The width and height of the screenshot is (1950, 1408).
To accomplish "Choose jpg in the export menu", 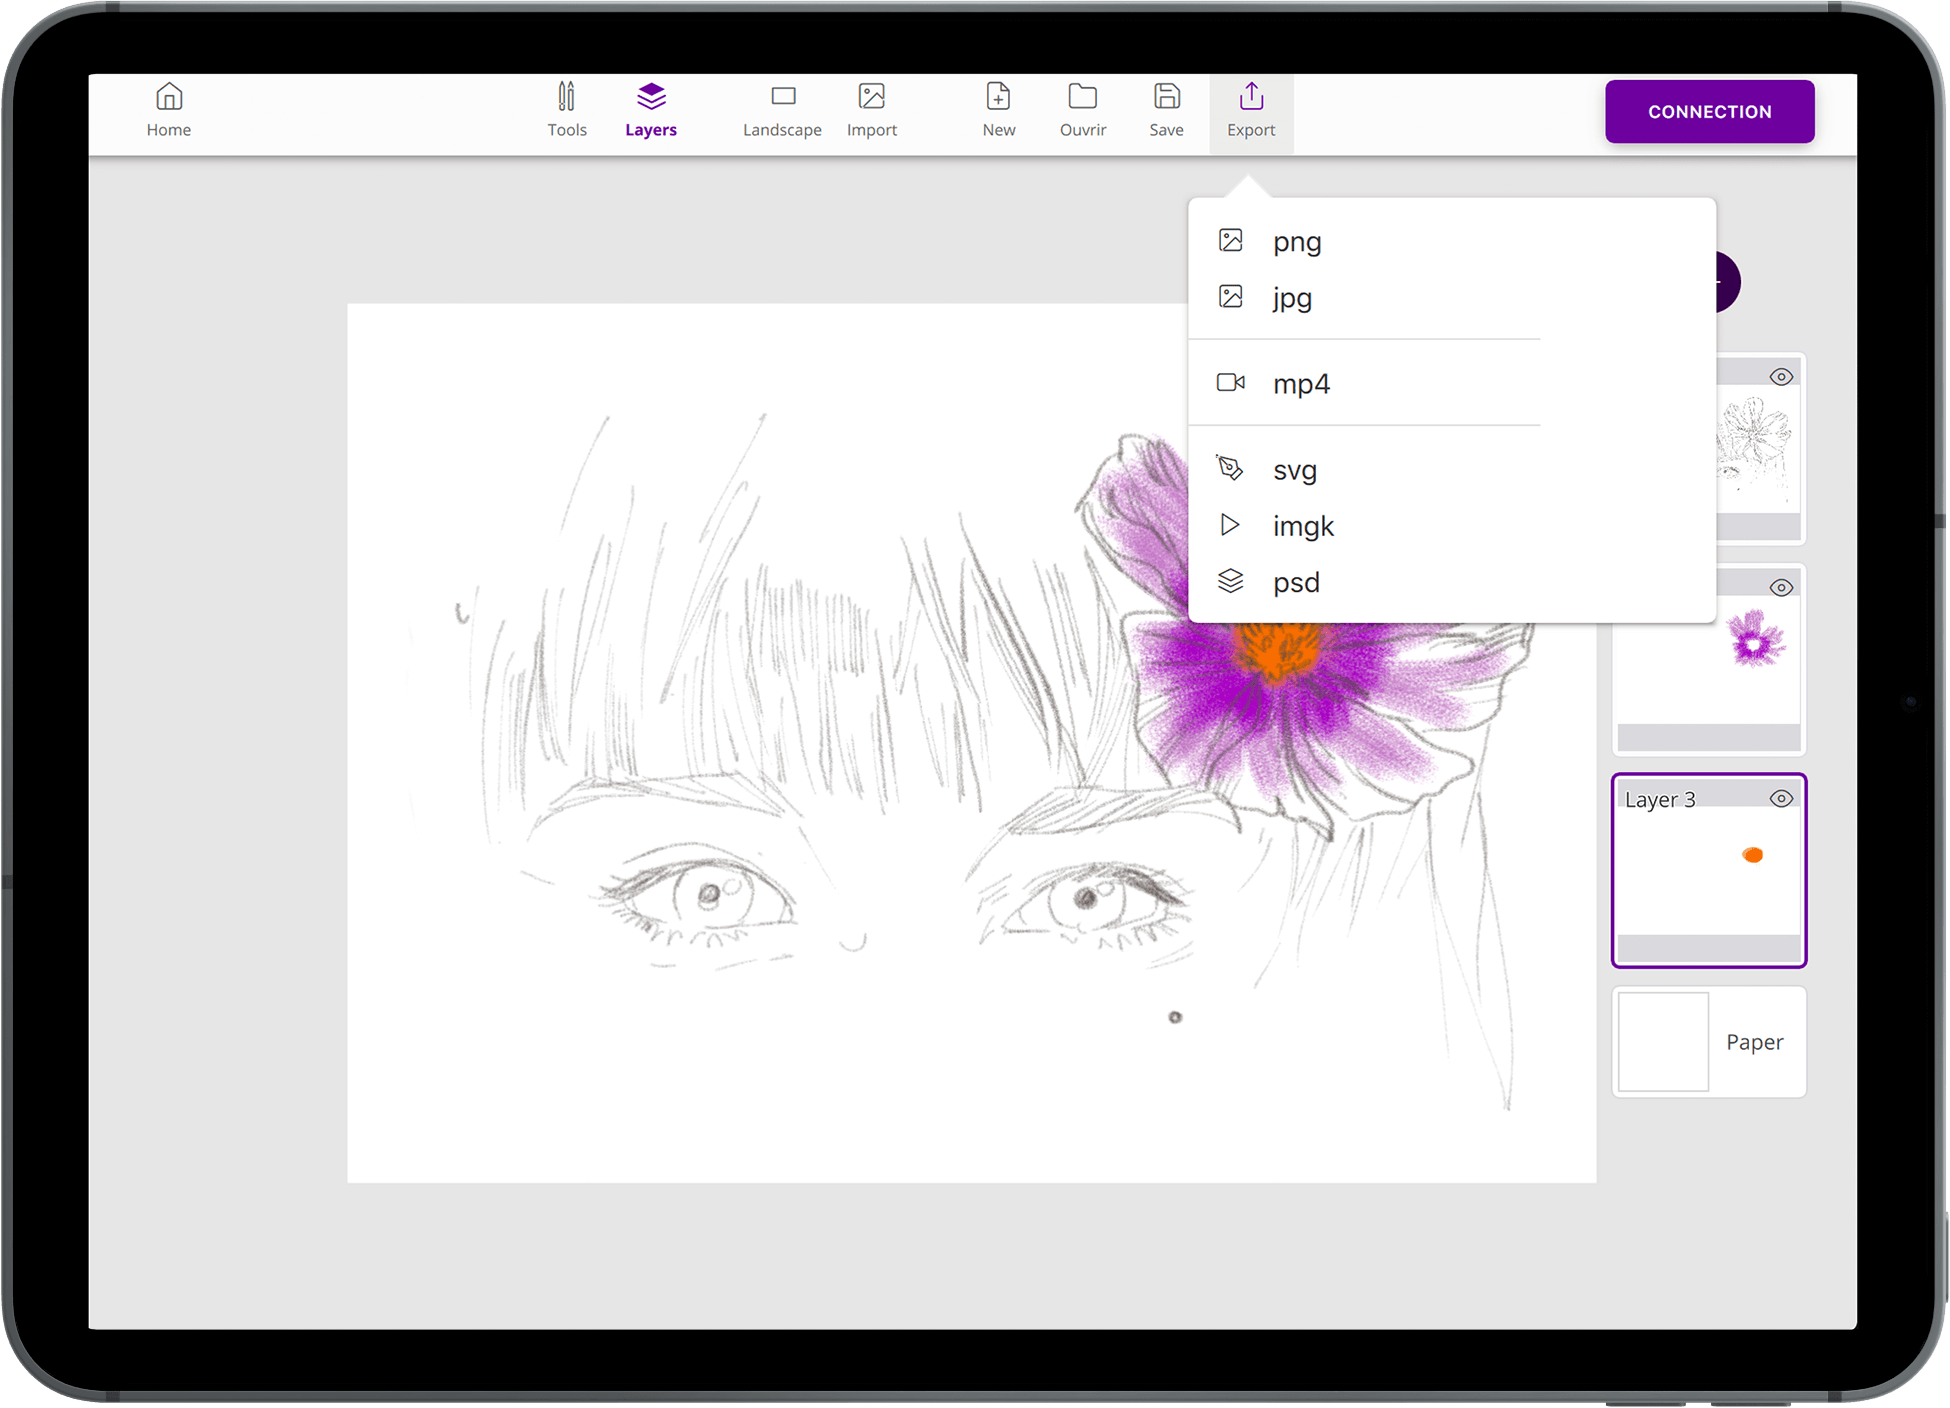I will click(x=1292, y=298).
